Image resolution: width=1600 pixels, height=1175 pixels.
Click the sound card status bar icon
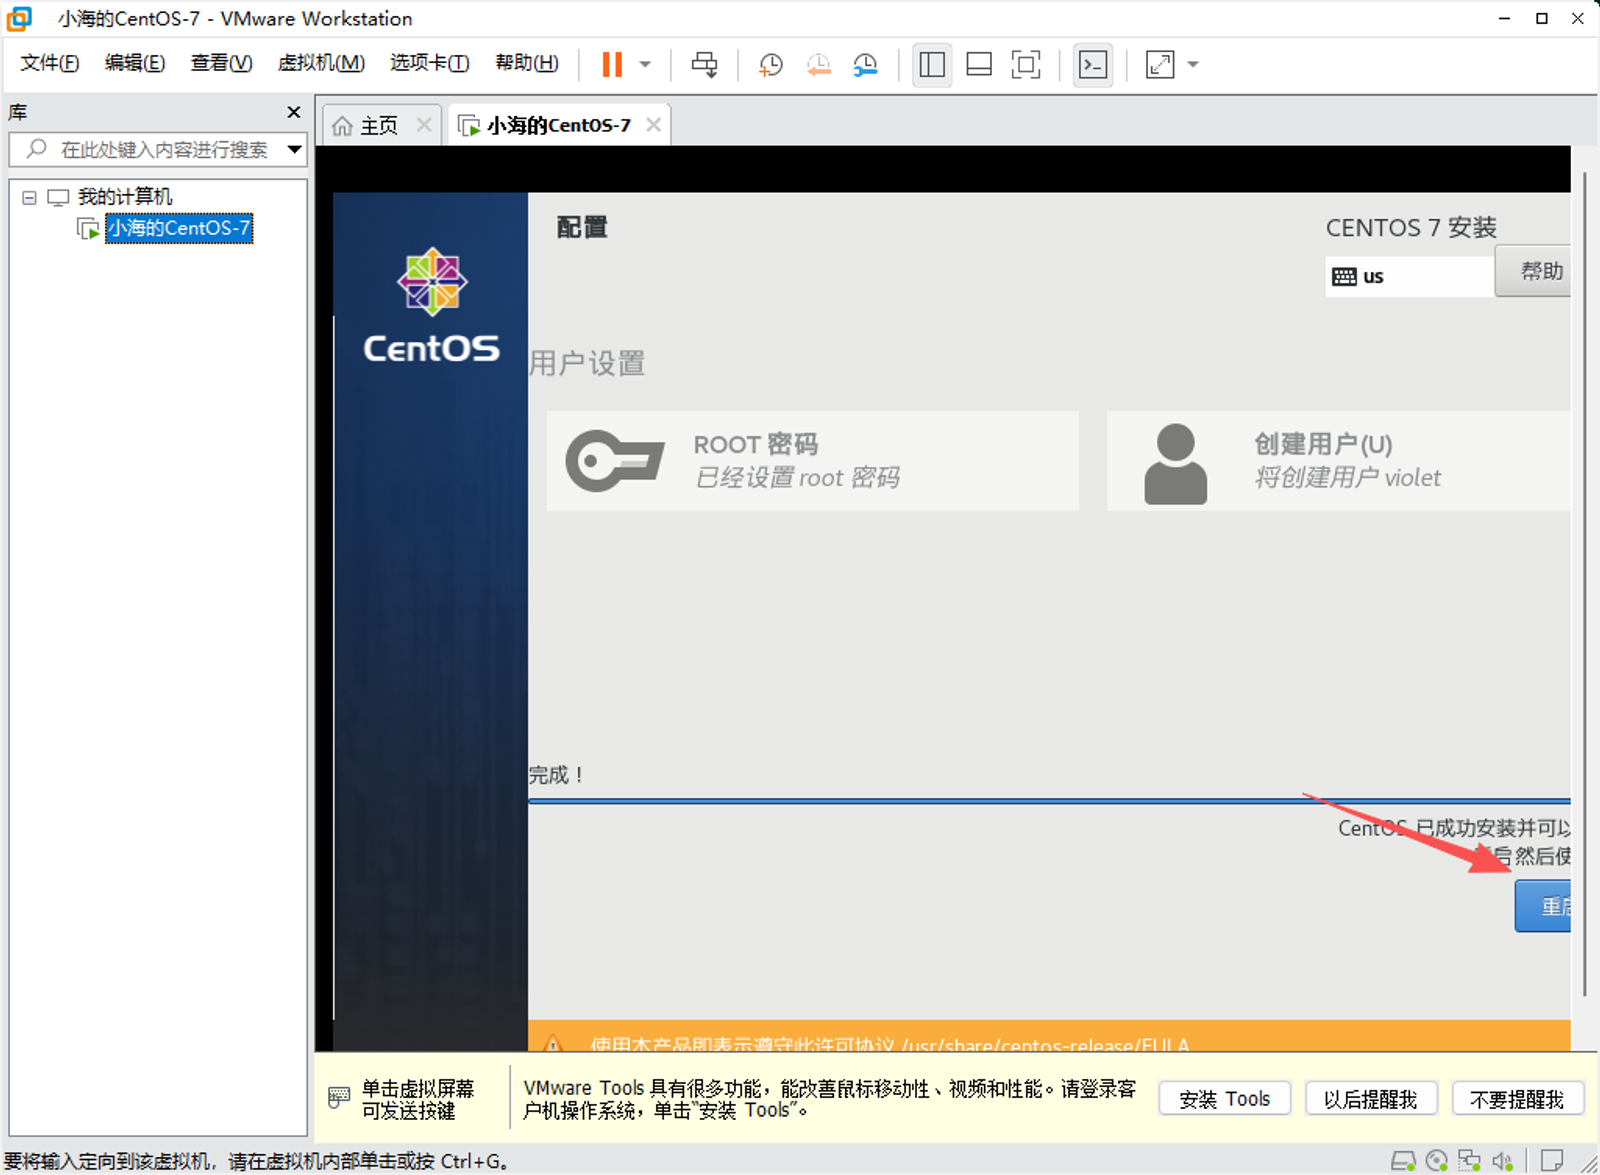point(1502,1160)
